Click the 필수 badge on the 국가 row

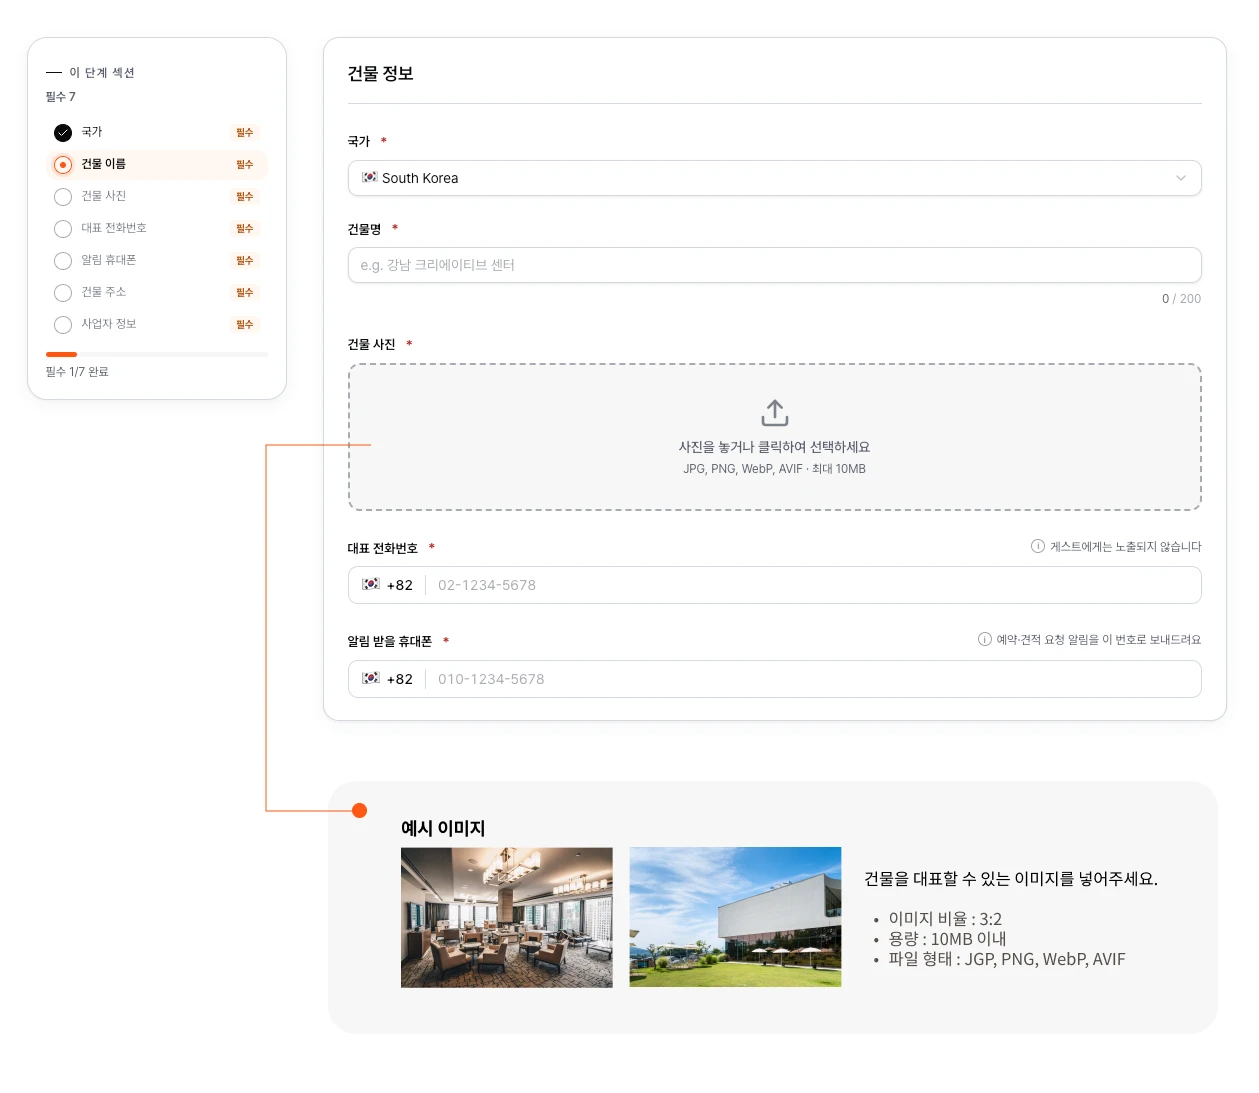click(245, 132)
